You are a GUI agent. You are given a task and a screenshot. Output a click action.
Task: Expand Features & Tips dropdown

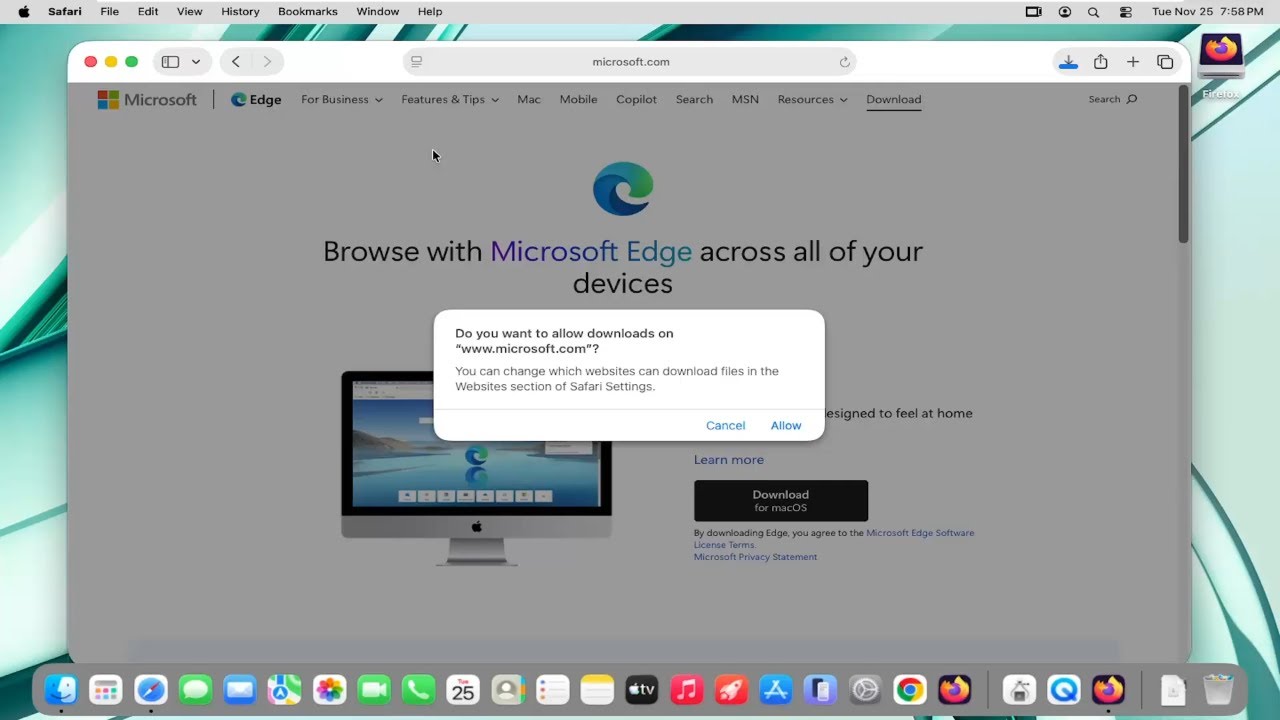point(450,99)
